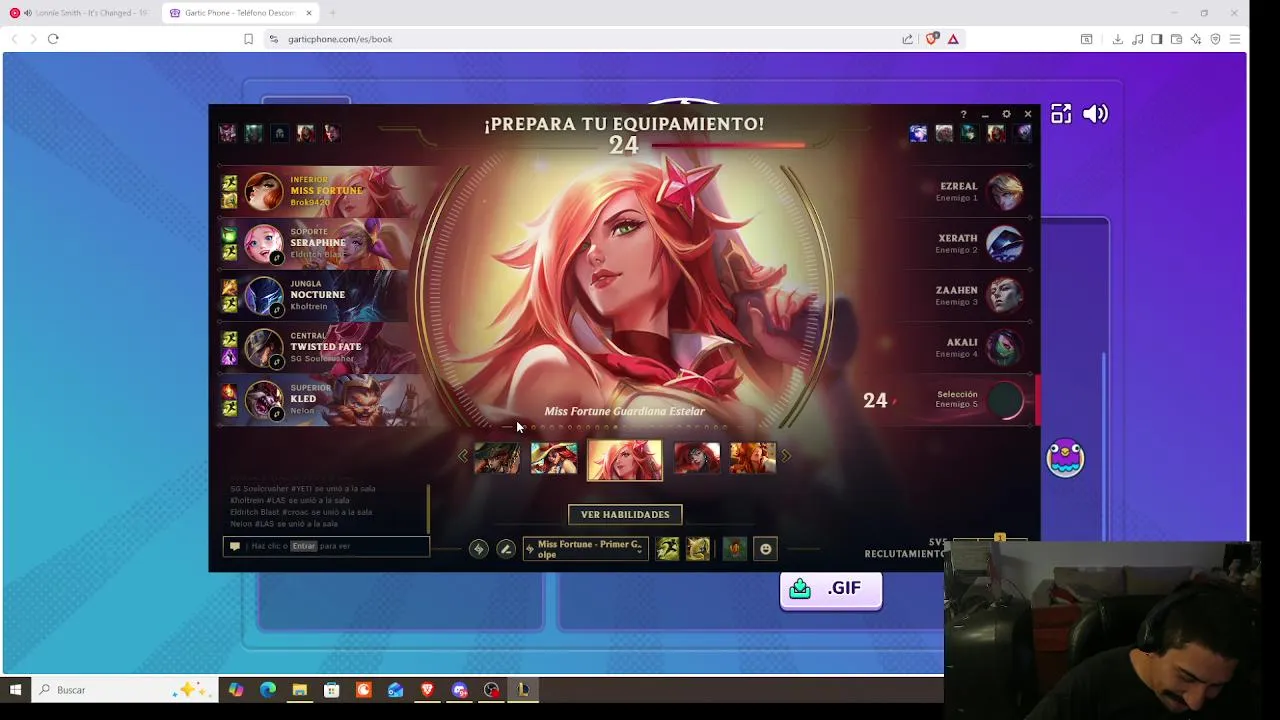Image resolution: width=1280 pixels, height=720 pixels.
Task: Open a new browser tab
Action: pyautogui.click(x=332, y=13)
